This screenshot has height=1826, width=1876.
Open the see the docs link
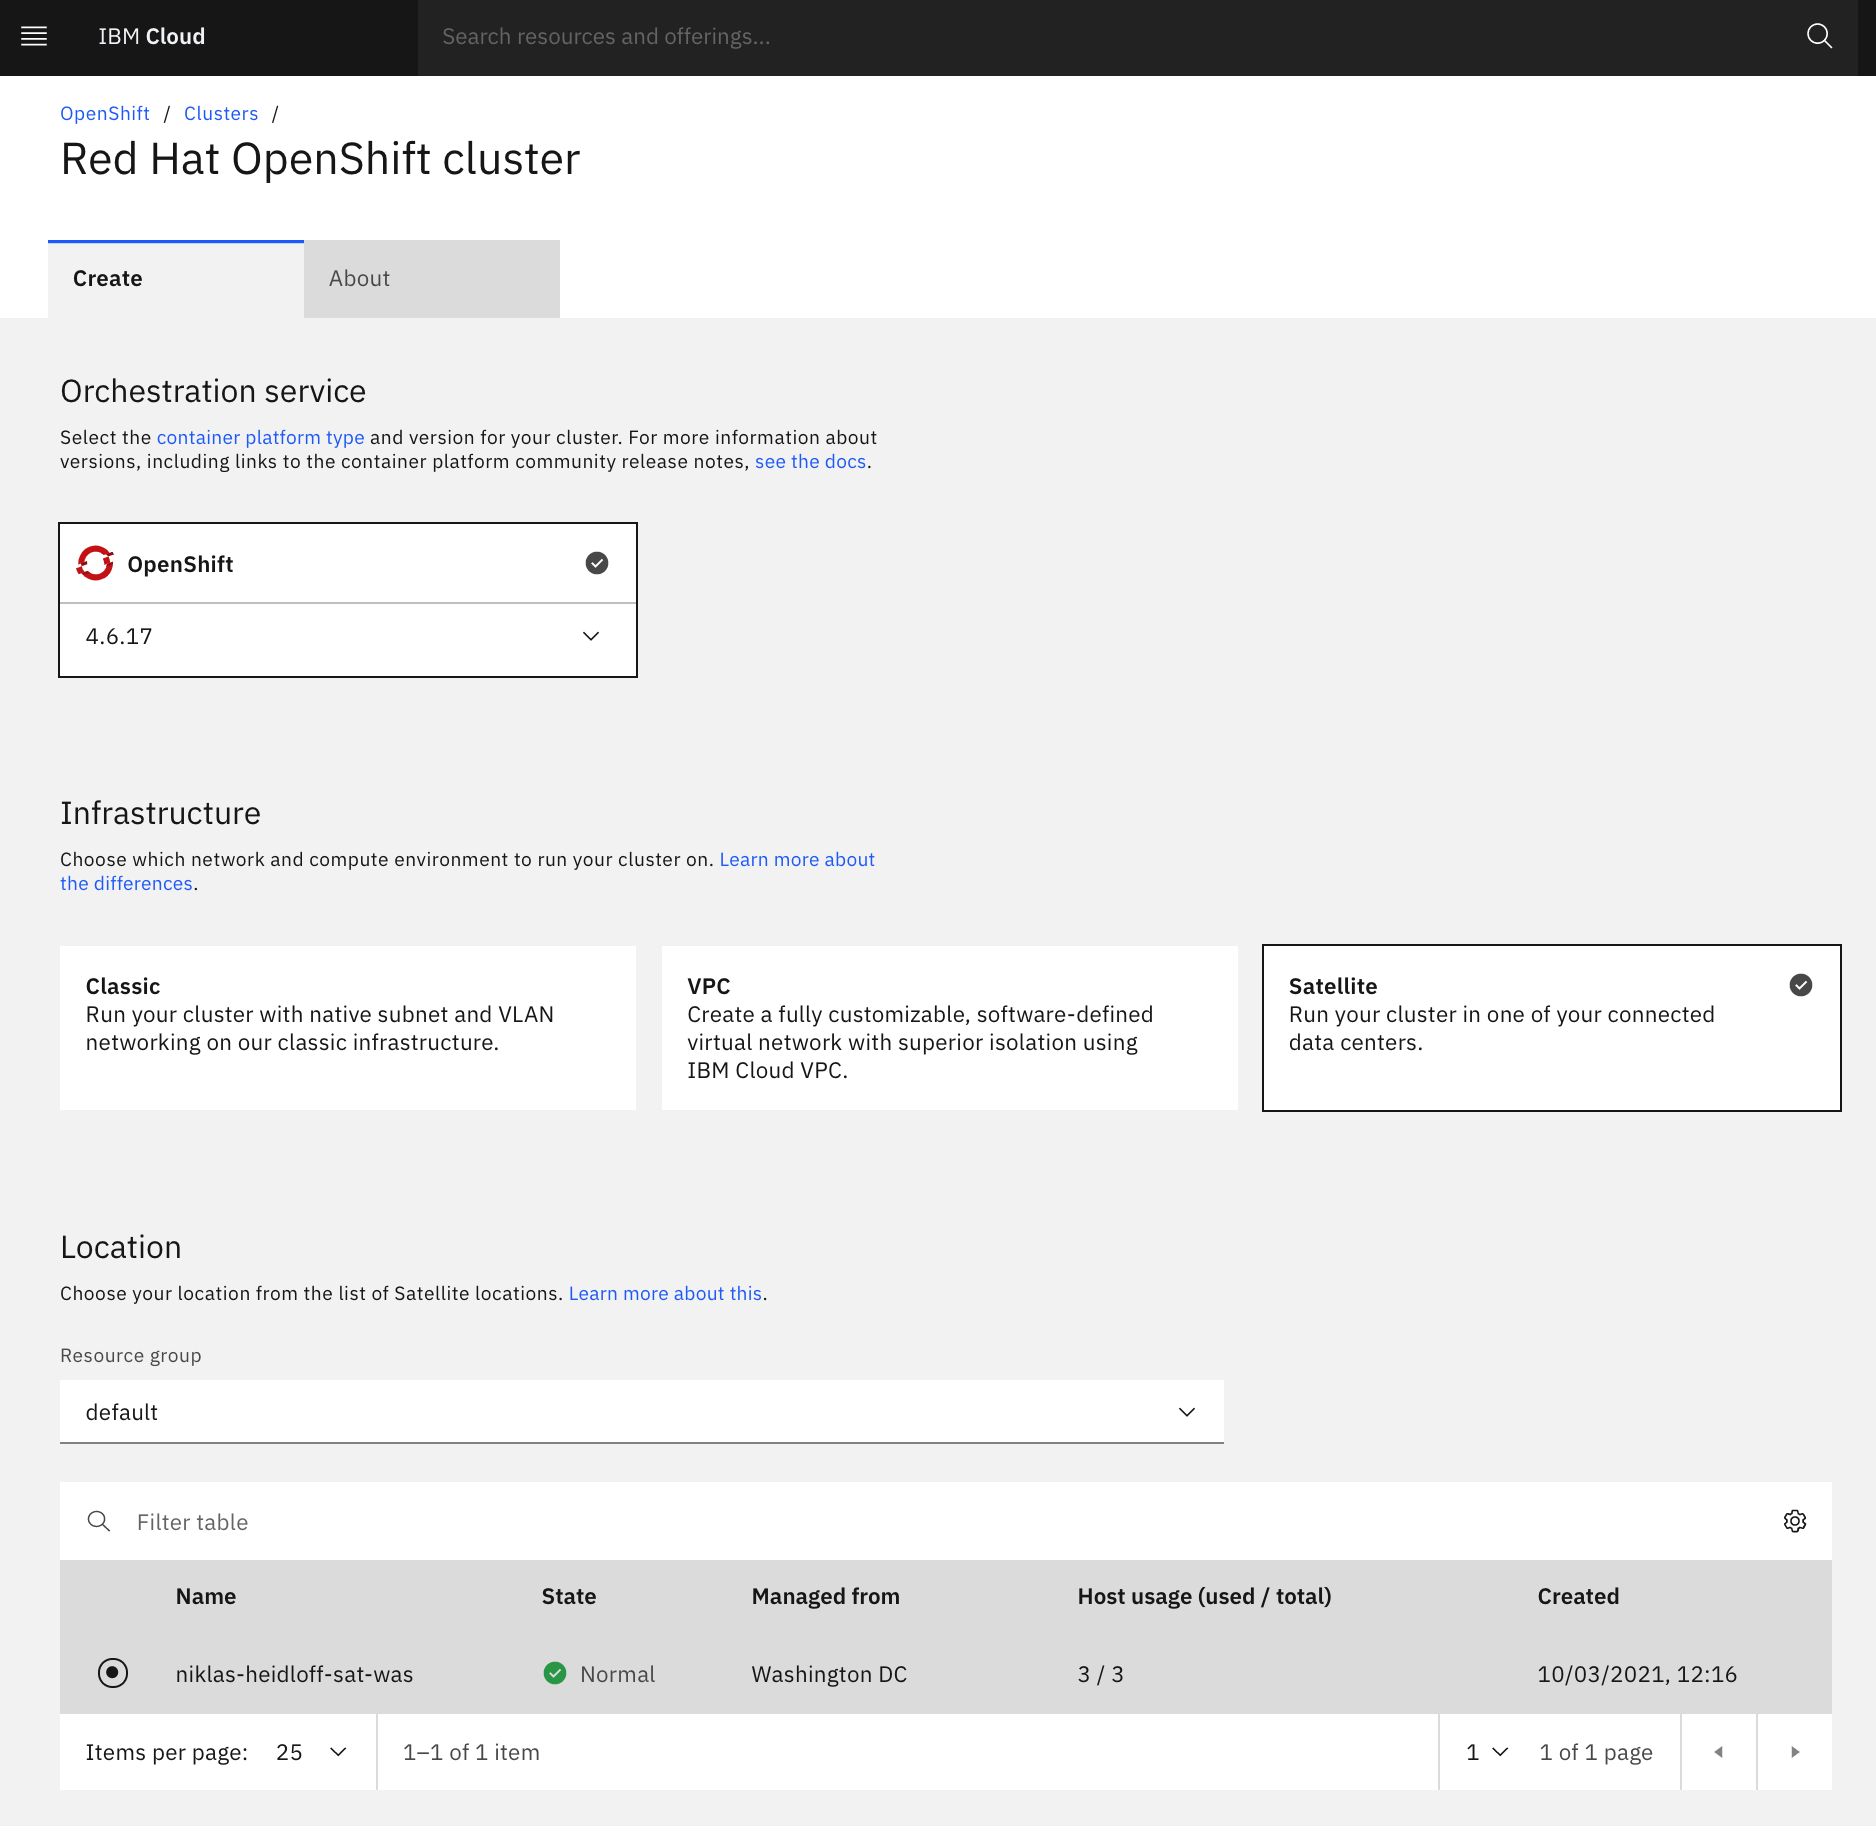click(x=810, y=461)
